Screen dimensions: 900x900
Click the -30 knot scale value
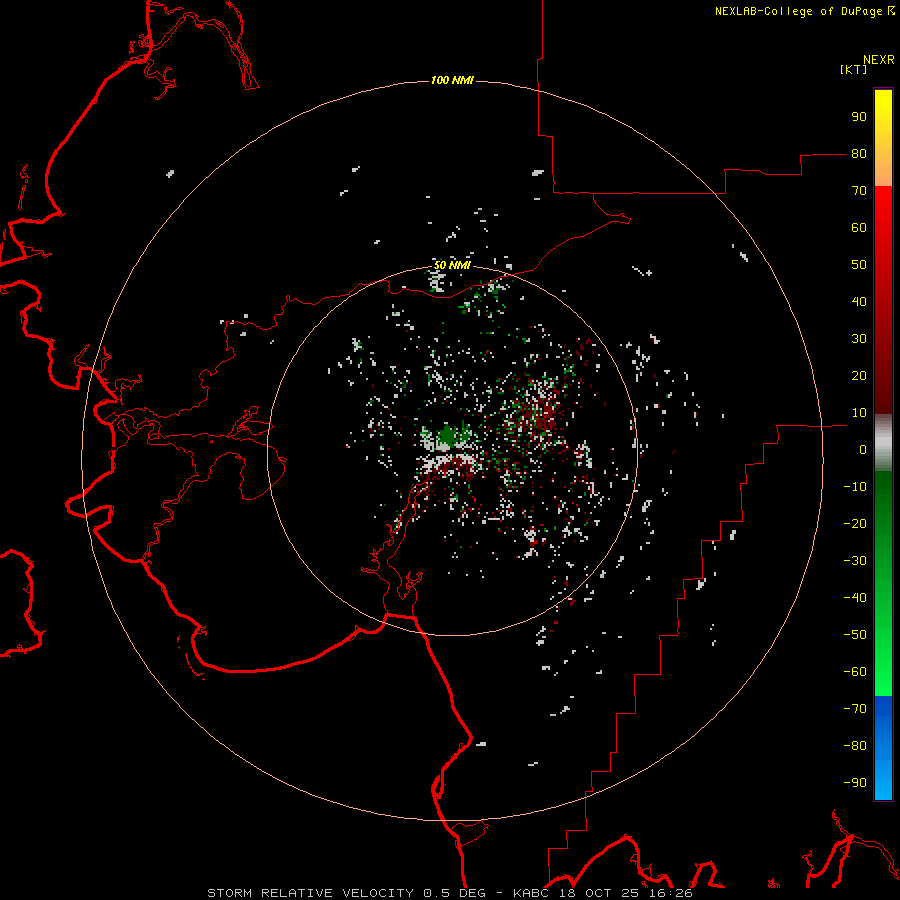coord(855,561)
